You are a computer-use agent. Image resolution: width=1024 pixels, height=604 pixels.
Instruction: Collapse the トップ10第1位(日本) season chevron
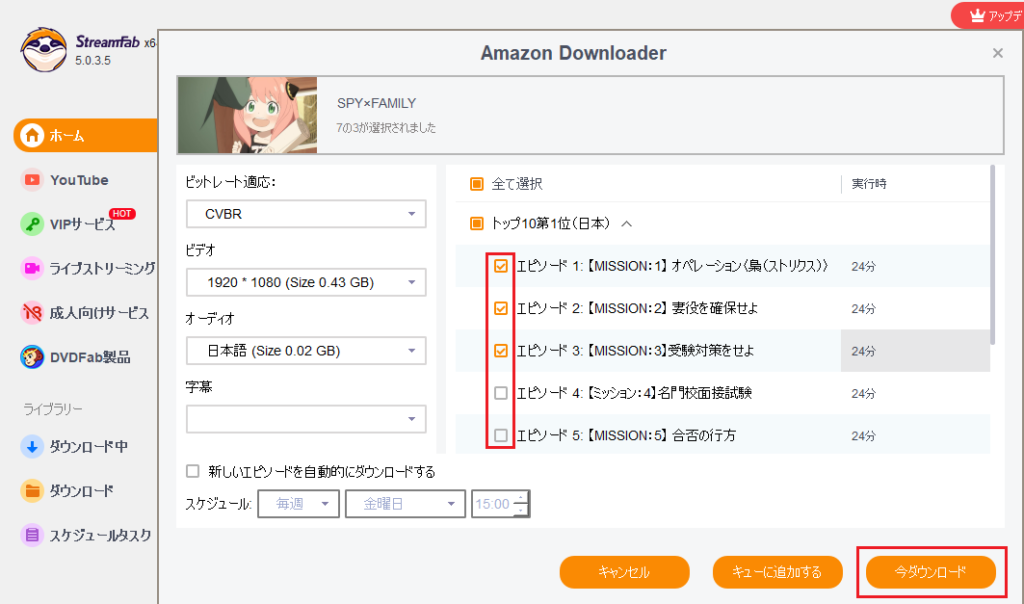627,224
